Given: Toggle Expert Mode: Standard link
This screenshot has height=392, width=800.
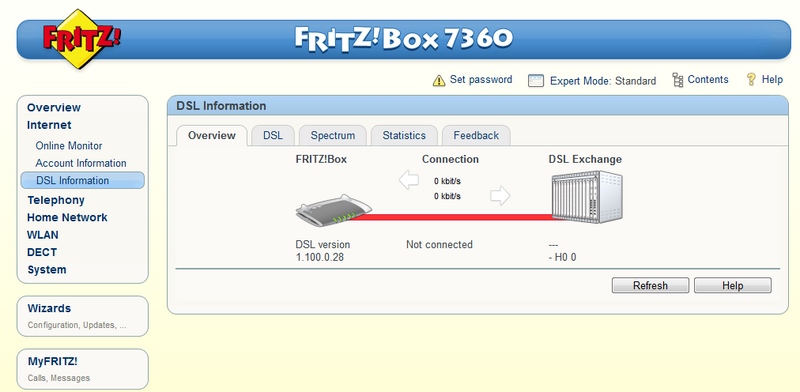Looking at the screenshot, I should (x=603, y=81).
